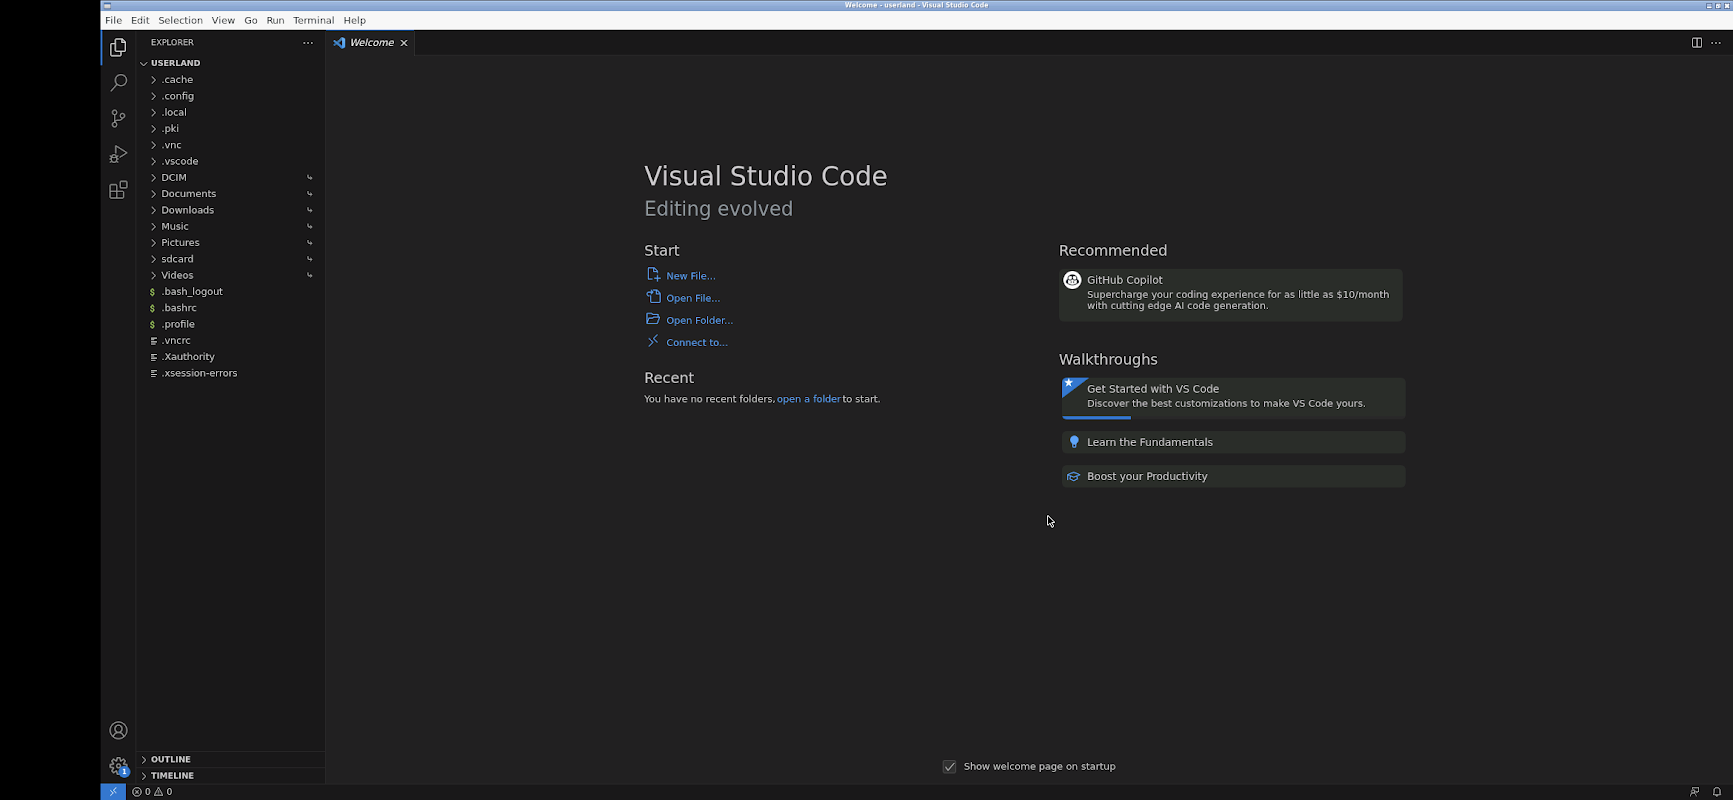Open the Extensions view

[118, 190]
